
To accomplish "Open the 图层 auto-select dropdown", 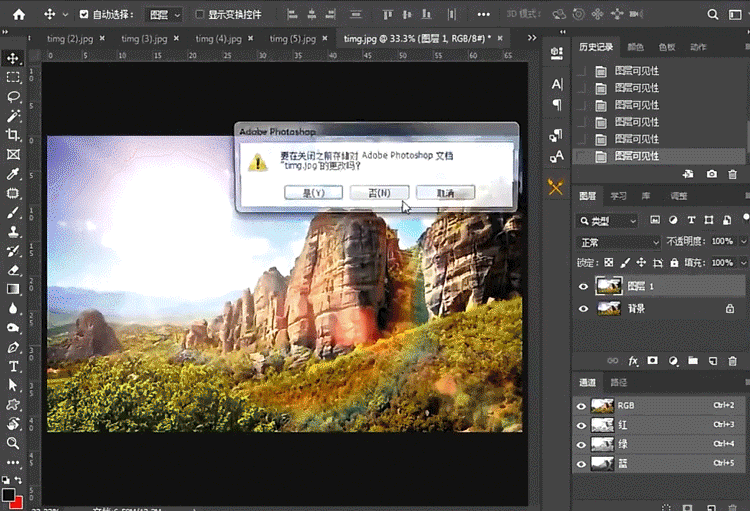I will click(164, 15).
